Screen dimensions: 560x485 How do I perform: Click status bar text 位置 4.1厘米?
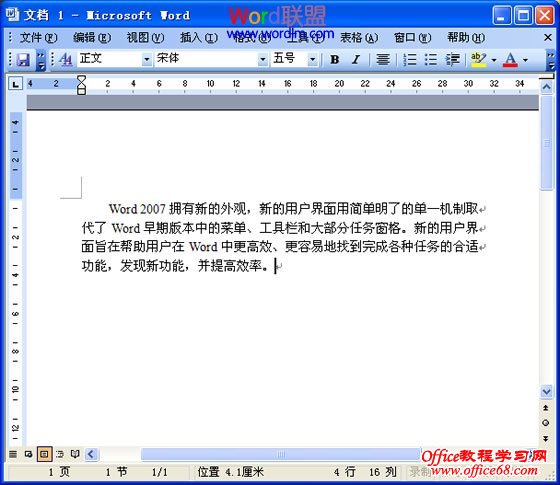click(x=231, y=472)
